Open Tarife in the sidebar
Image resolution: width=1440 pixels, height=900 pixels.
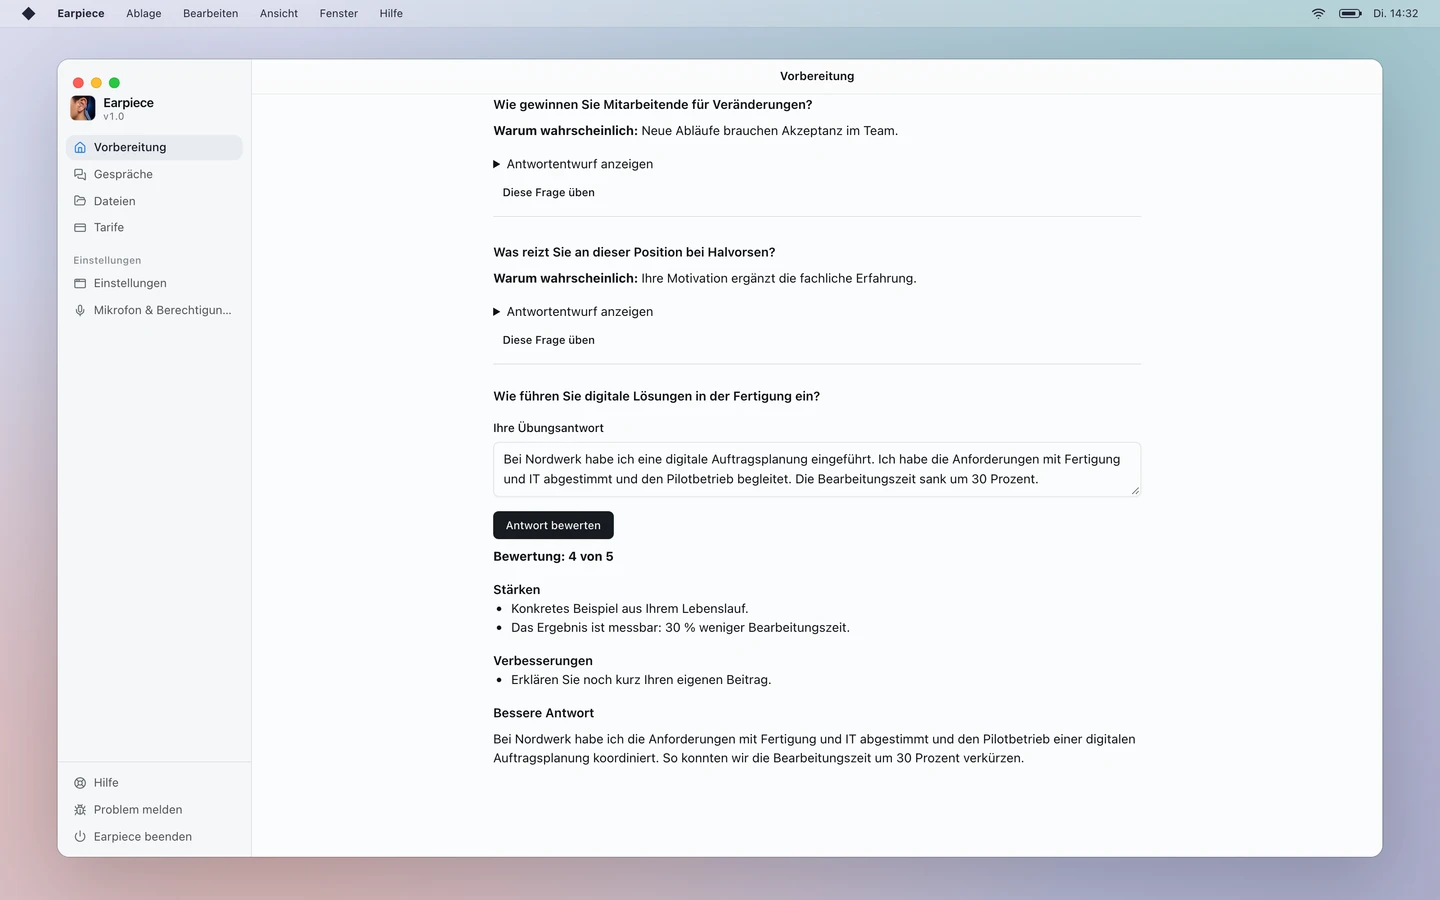point(154,227)
